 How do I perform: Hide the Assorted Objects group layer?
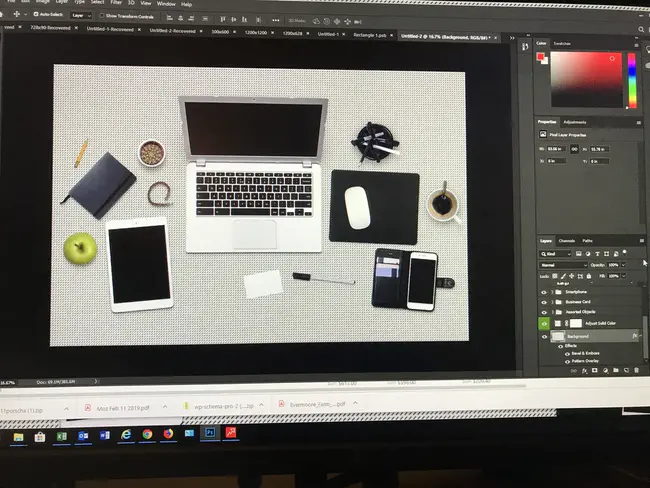pyautogui.click(x=544, y=312)
